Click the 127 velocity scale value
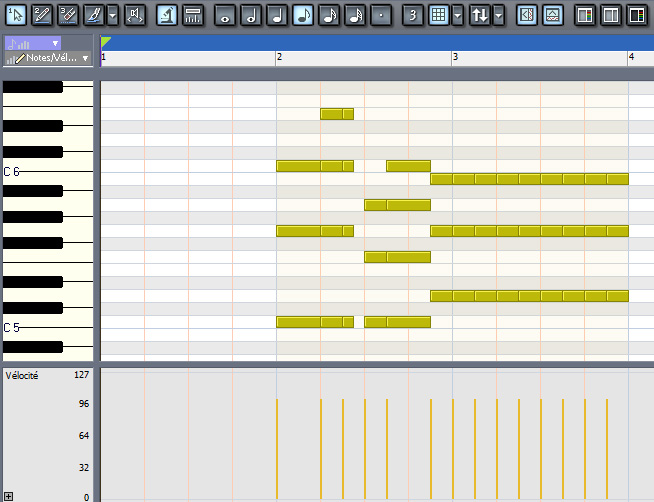Screen dimensions: 654x502 pyautogui.click(x=81, y=375)
